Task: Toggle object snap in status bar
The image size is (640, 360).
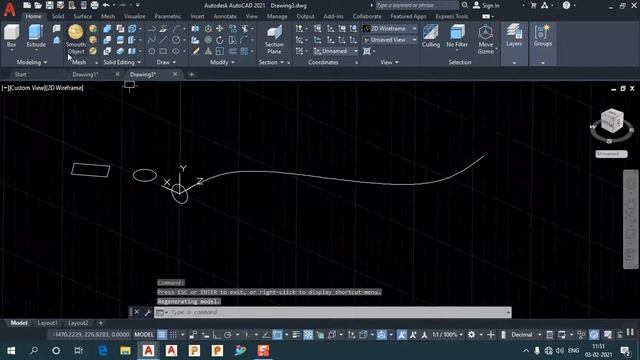Action: pos(277,335)
